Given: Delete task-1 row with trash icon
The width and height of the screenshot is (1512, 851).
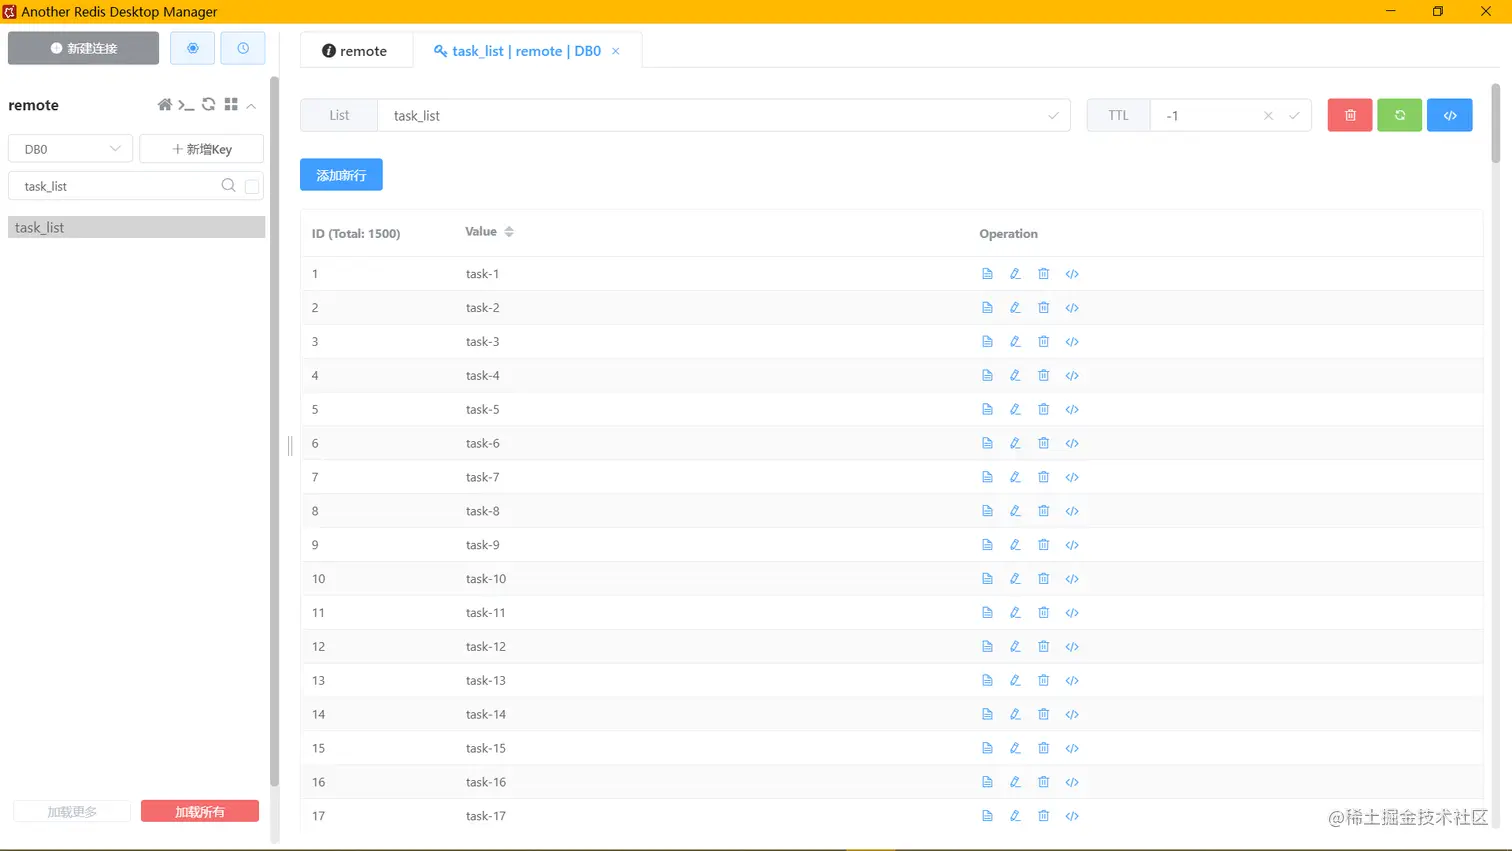Looking at the screenshot, I should pyautogui.click(x=1043, y=274).
